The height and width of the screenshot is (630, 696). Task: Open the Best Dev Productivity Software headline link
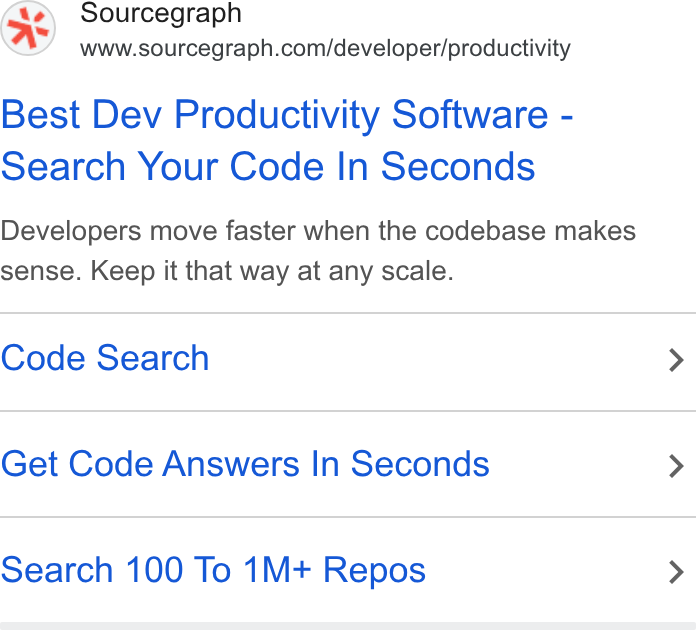pyautogui.click(x=287, y=140)
